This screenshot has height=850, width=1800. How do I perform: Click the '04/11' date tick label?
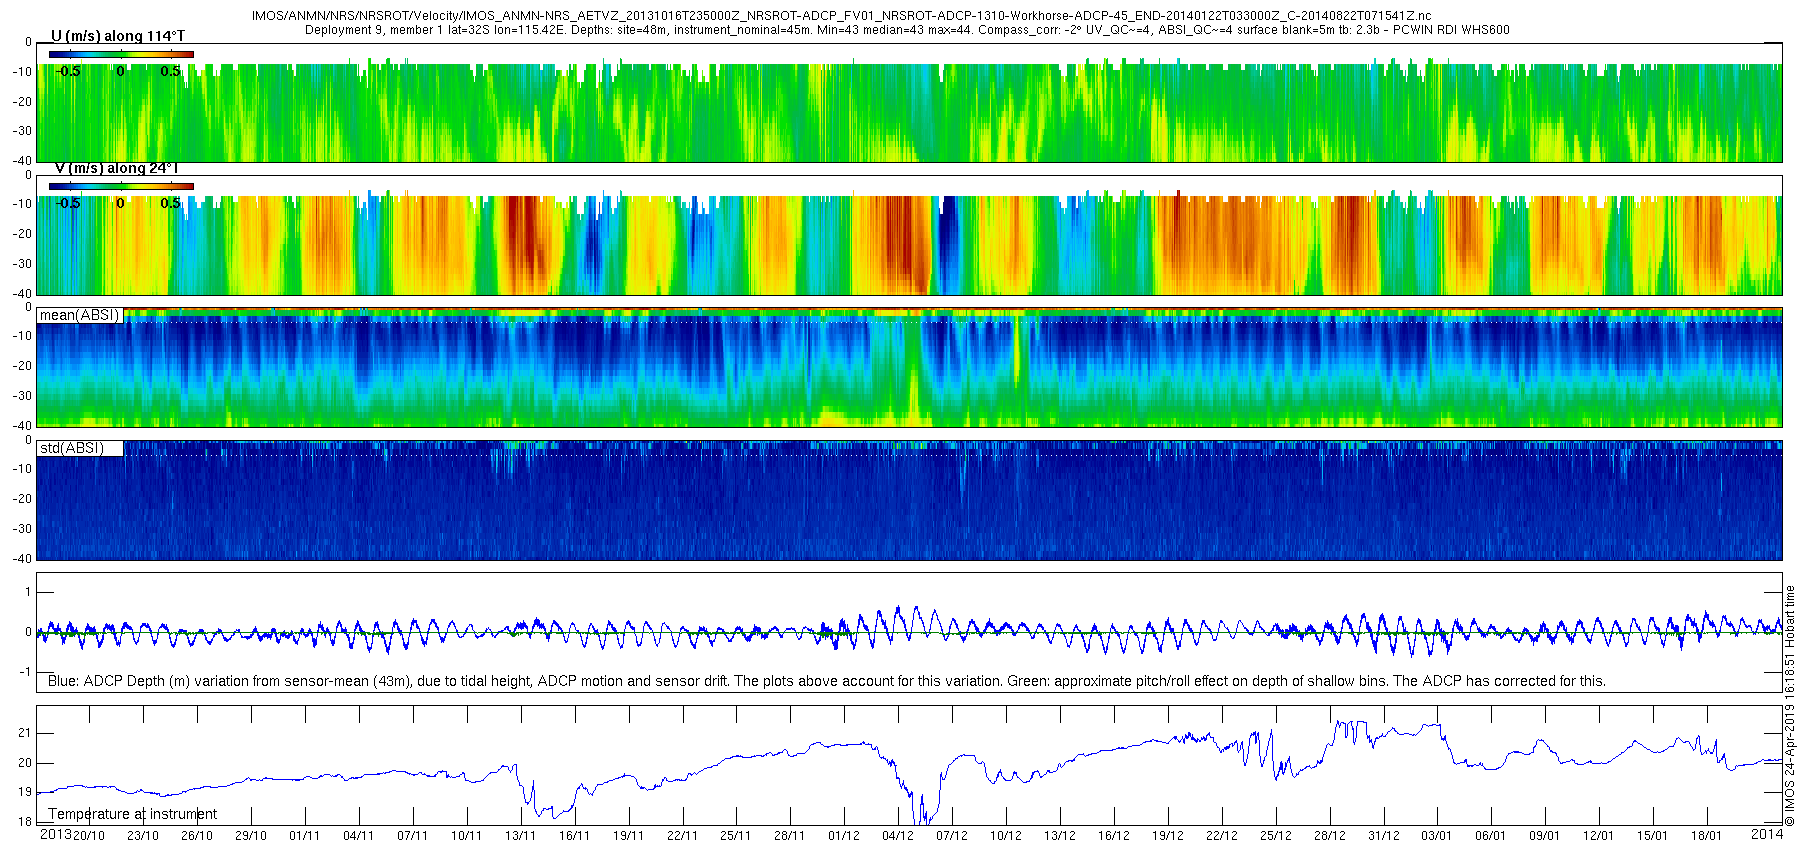coord(359,836)
